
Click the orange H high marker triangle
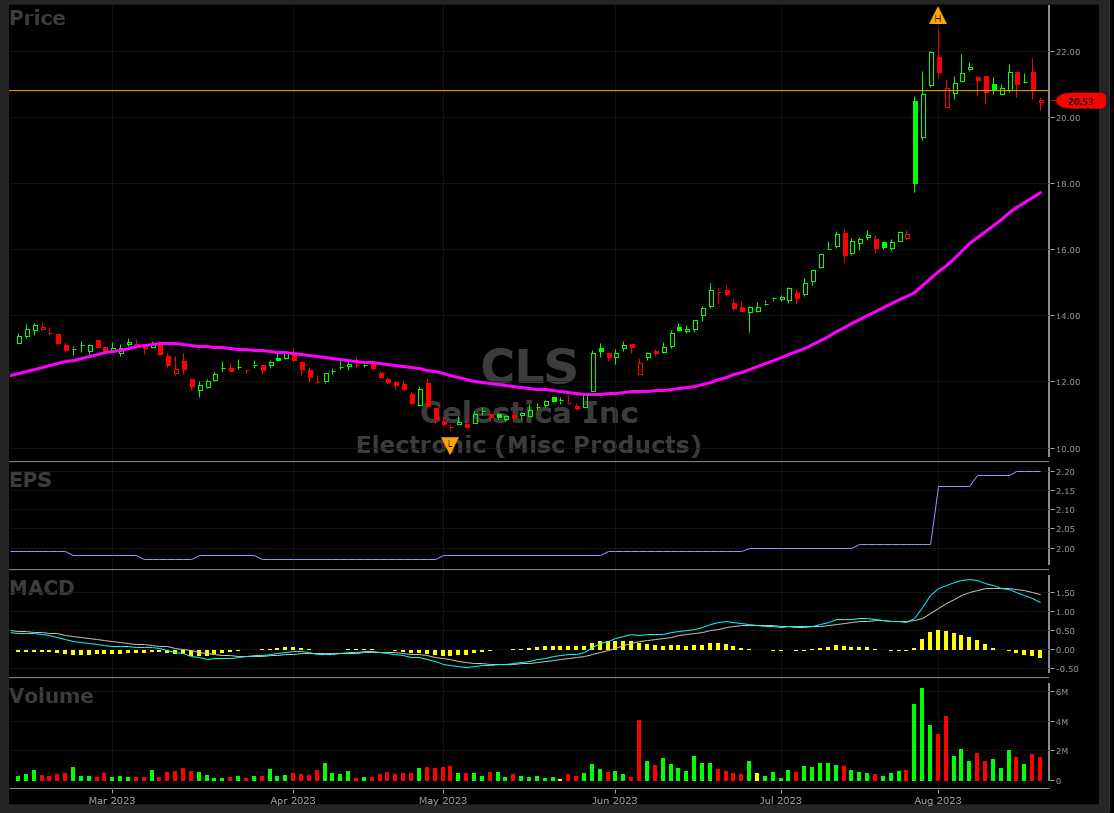937,16
